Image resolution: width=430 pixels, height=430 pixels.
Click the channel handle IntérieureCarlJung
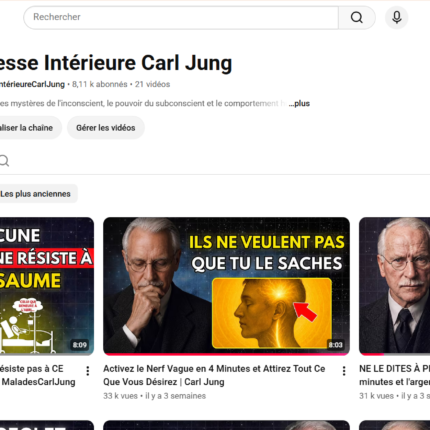pos(32,84)
